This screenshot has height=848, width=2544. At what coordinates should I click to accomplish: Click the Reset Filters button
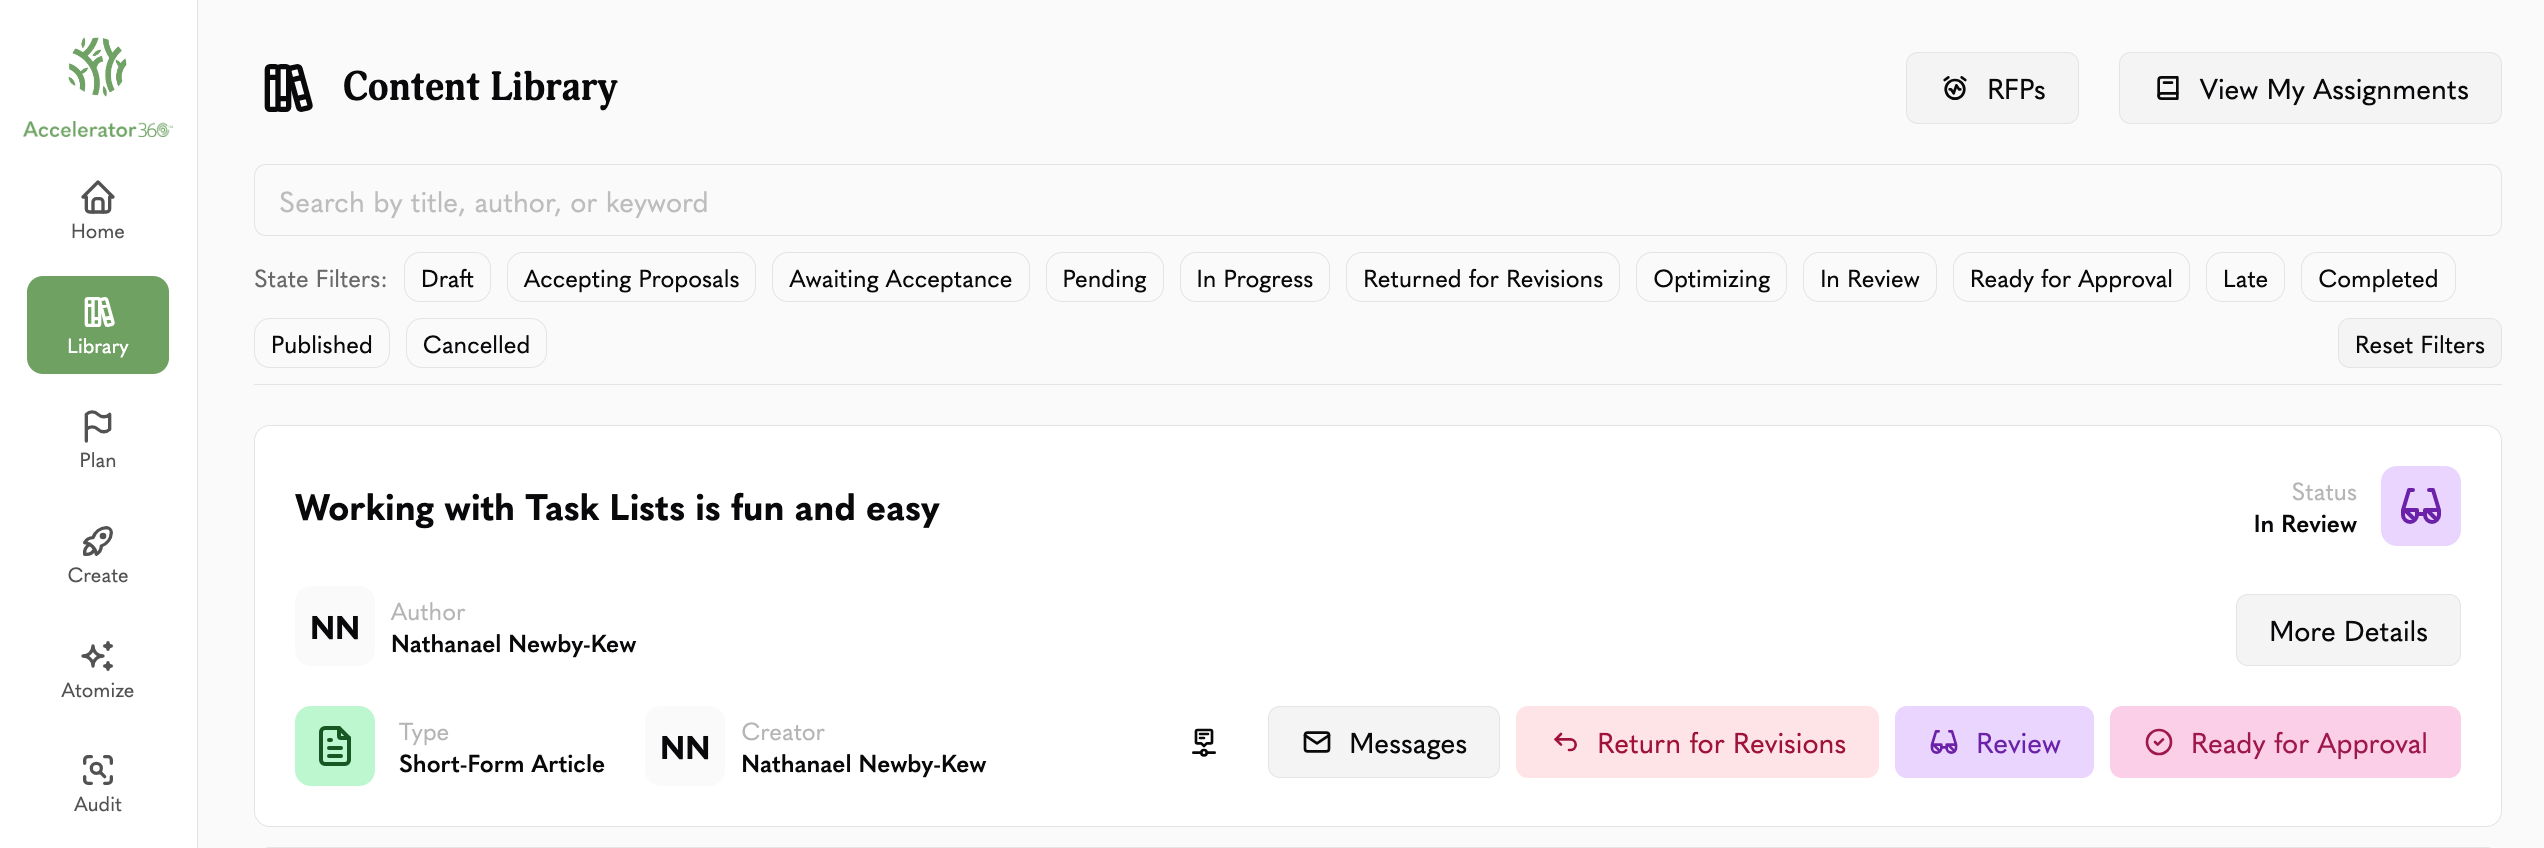pyautogui.click(x=2419, y=344)
